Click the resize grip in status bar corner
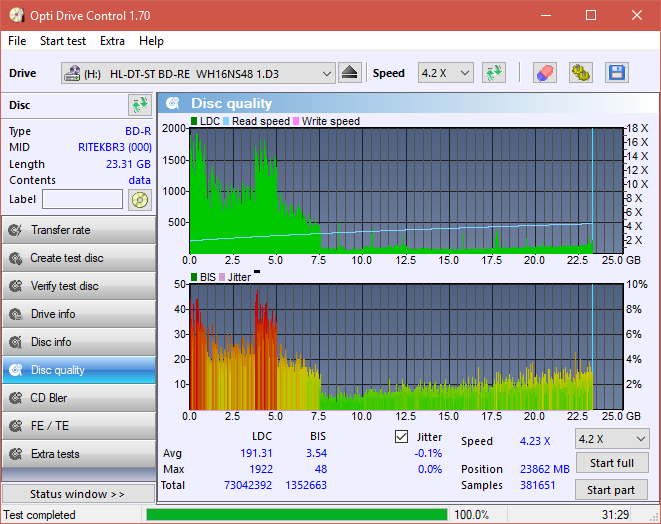This screenshot has width=661, height=524. 654,517
